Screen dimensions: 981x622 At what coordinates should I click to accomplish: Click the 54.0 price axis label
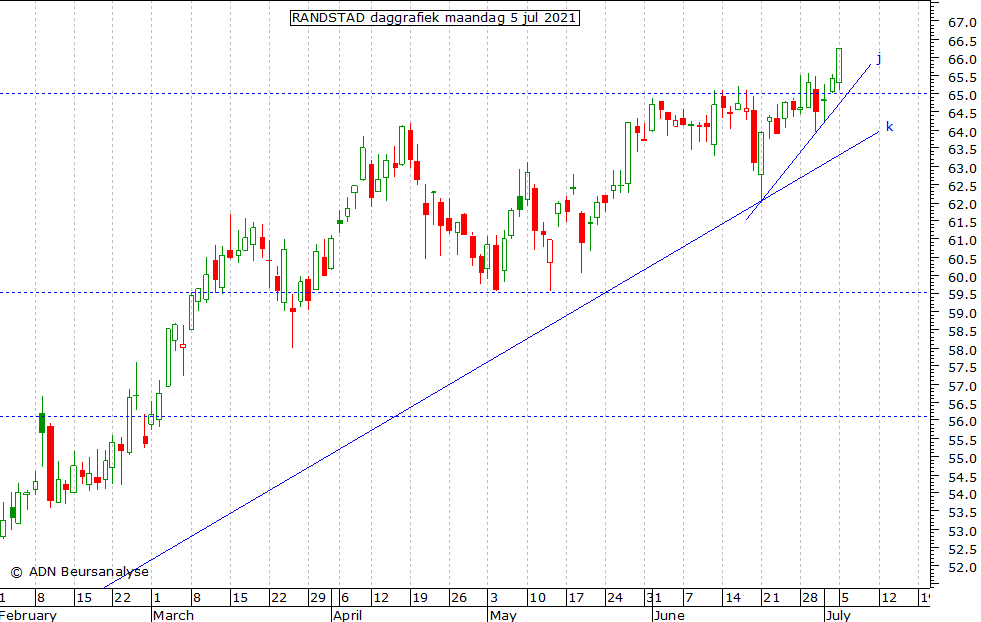(962, 494)
